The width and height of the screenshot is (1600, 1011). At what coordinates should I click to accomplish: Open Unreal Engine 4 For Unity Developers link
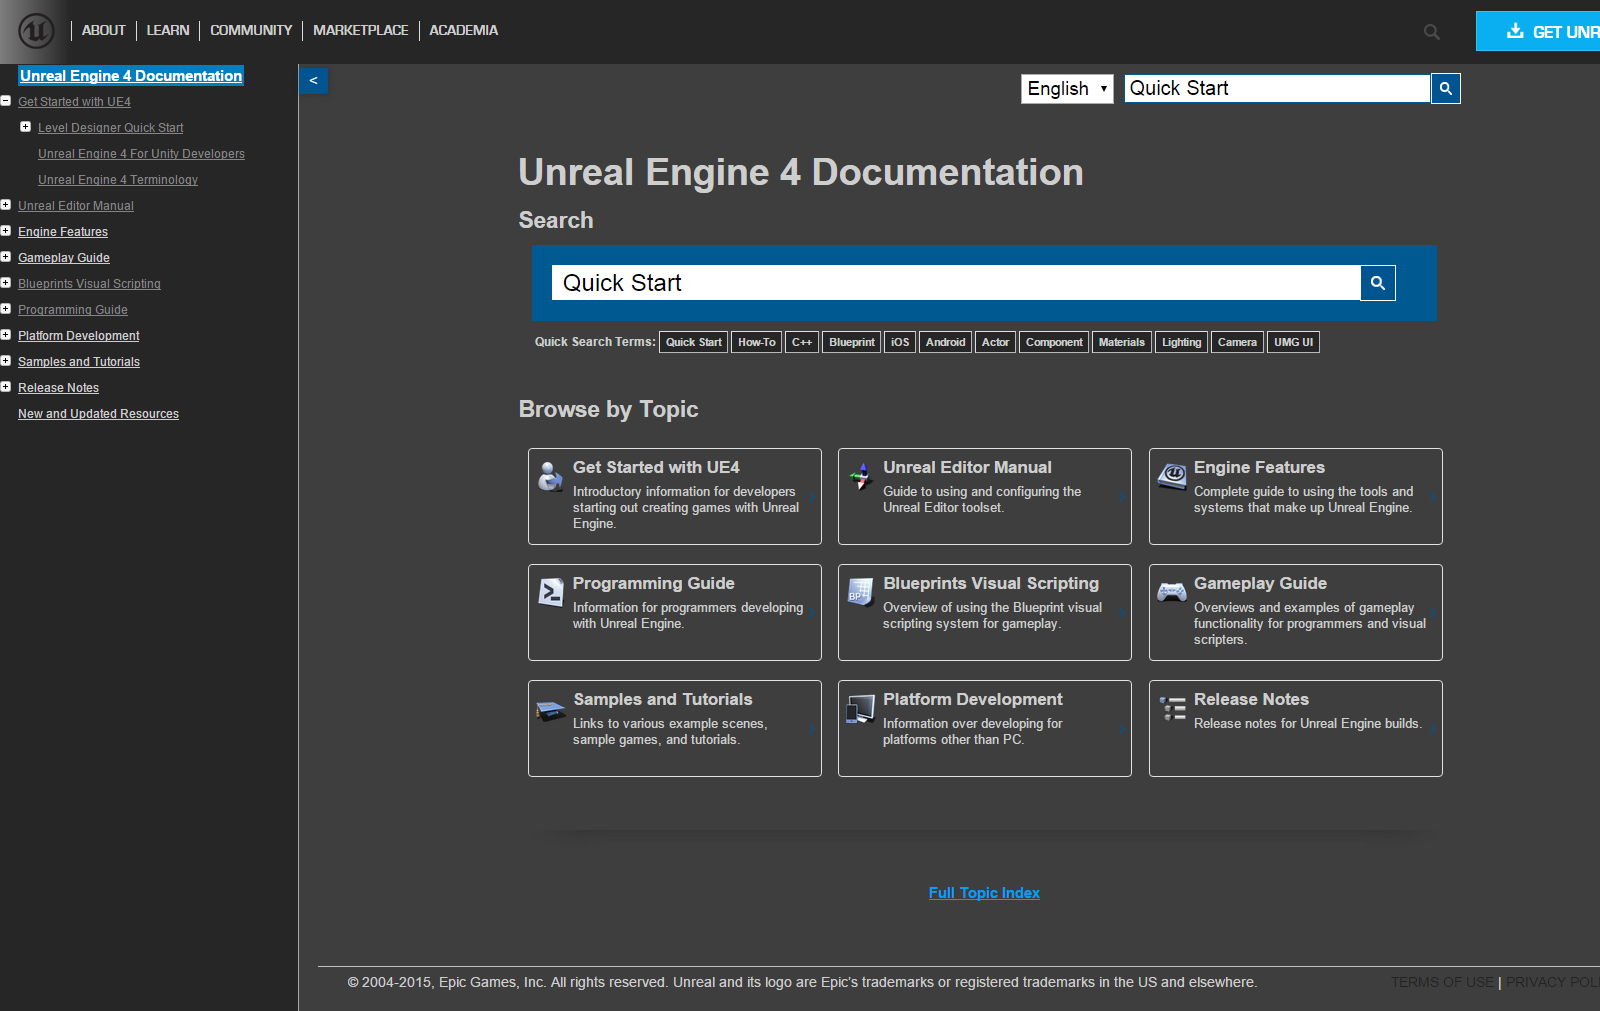tap(141, 154)
